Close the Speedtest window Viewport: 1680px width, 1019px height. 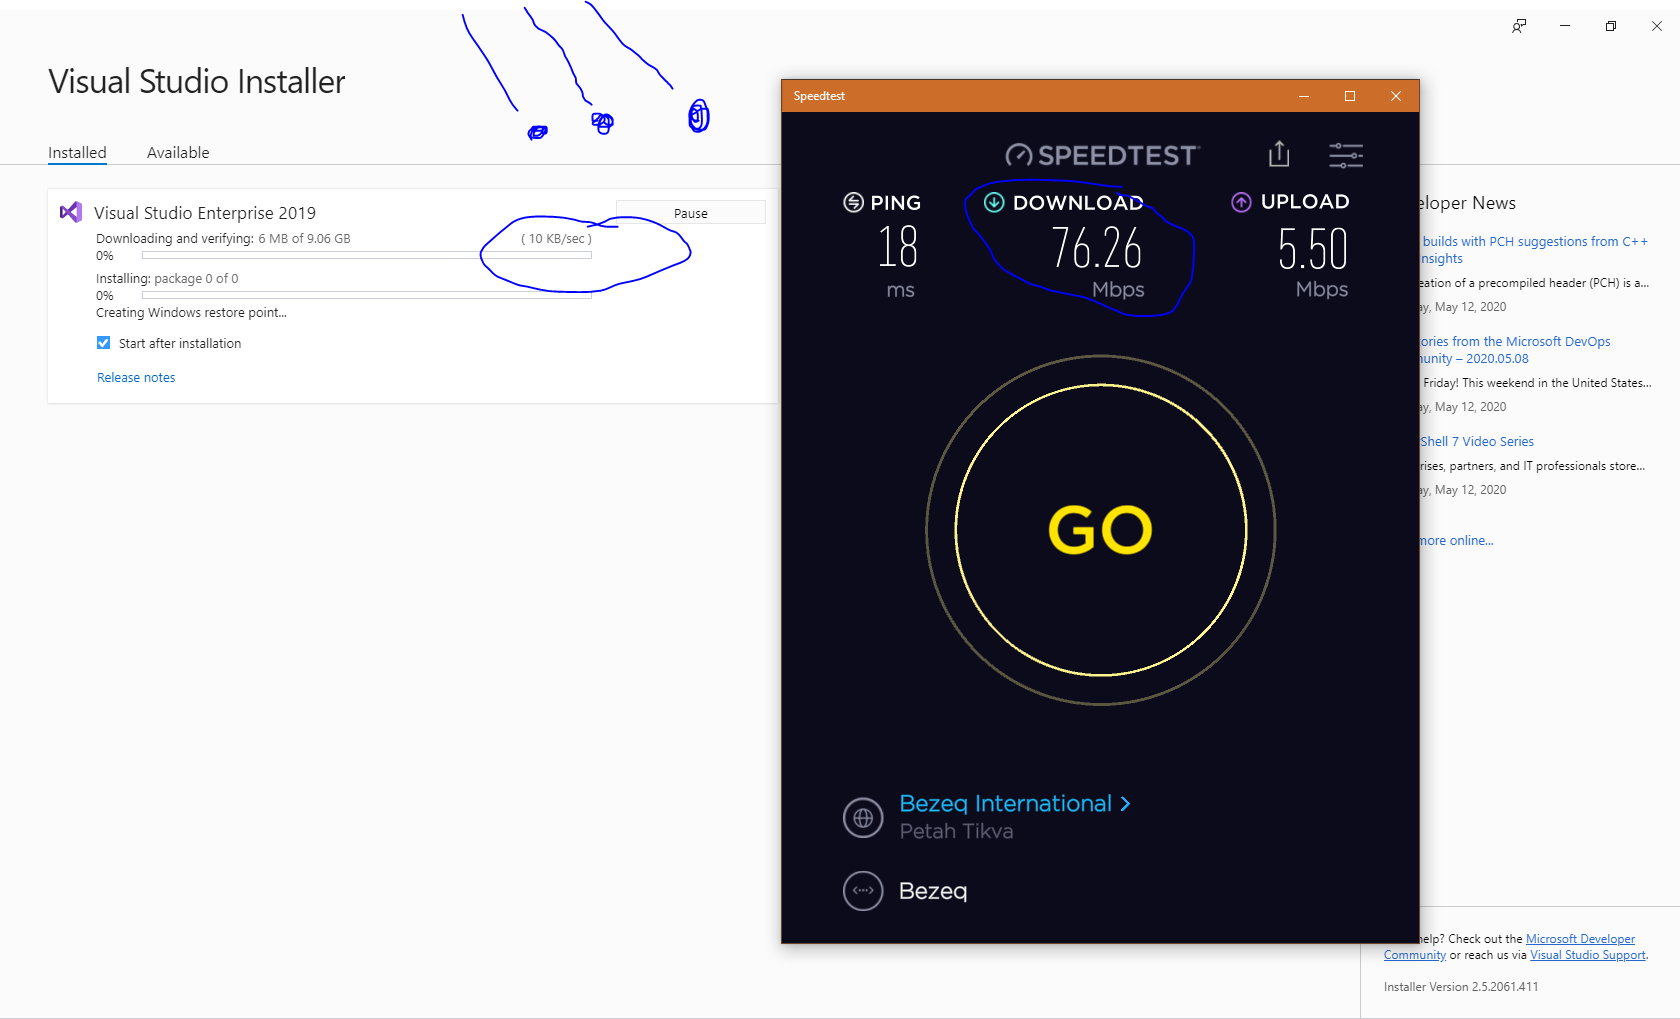coord(1396,96)
